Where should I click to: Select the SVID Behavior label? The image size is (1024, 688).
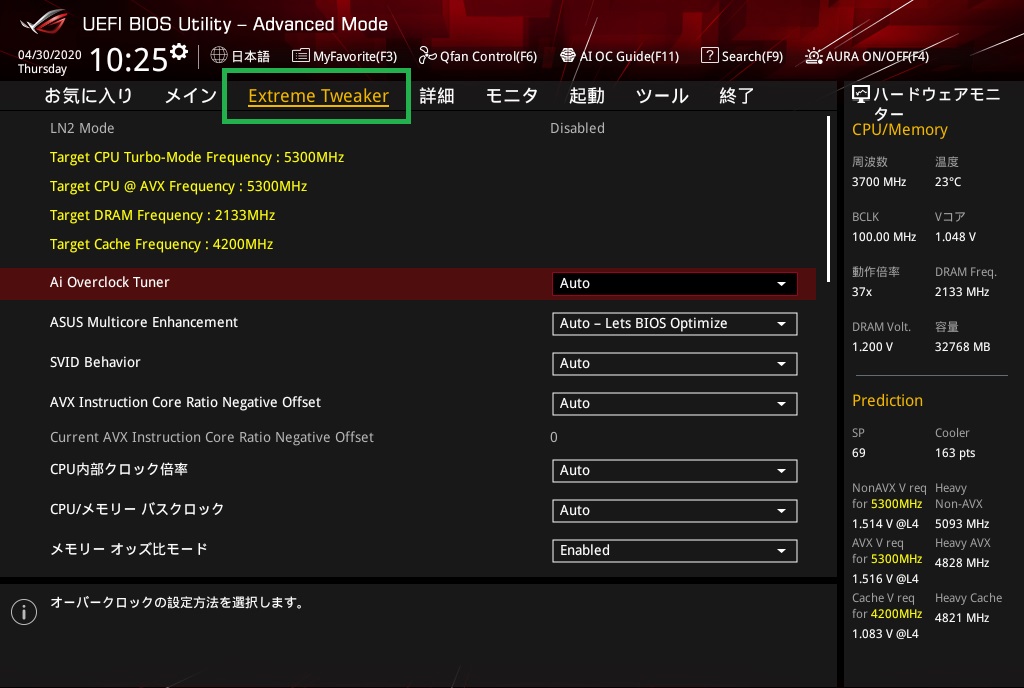95,362
